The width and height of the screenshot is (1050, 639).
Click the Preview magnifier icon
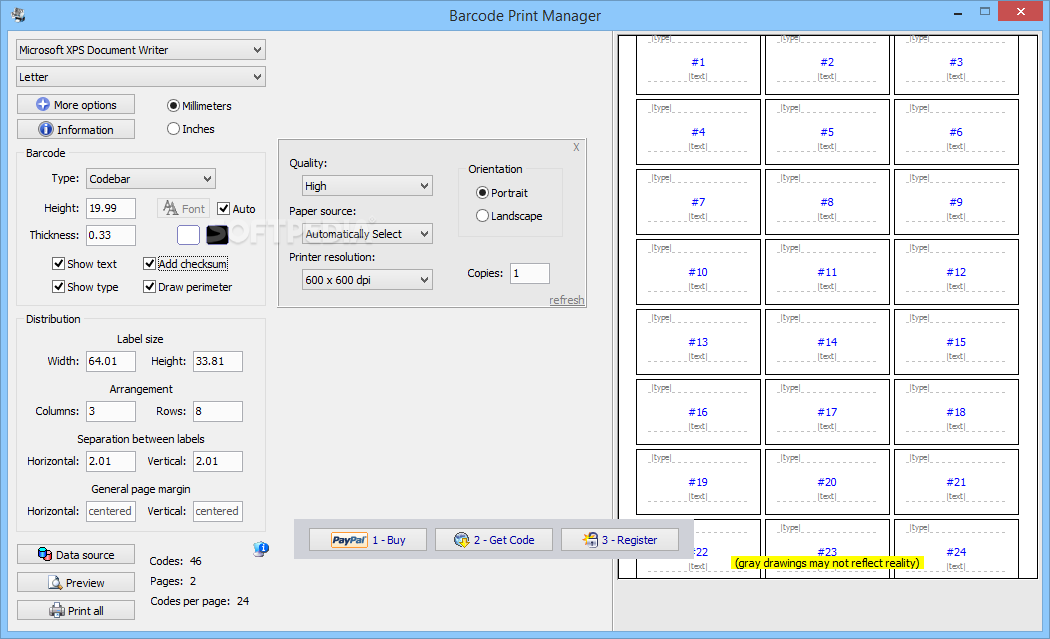coord(56,583)
